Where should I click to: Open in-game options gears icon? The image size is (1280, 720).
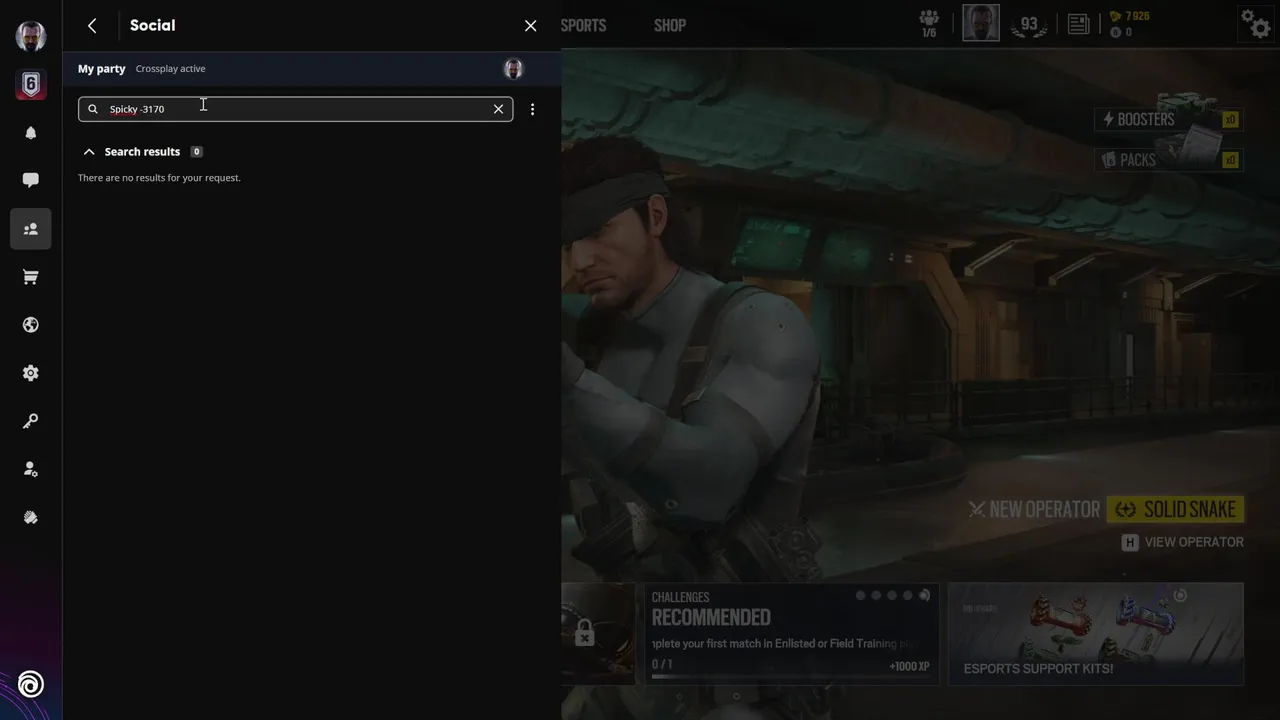[1255, 24]
